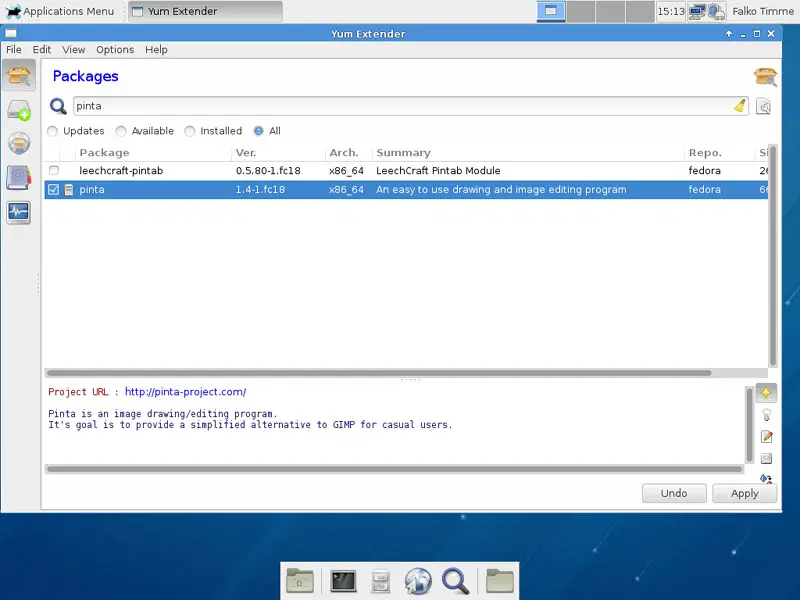This screenshot has height=600, width=800.
Task: Click the Undo button
Action: (x=674, y=493)
